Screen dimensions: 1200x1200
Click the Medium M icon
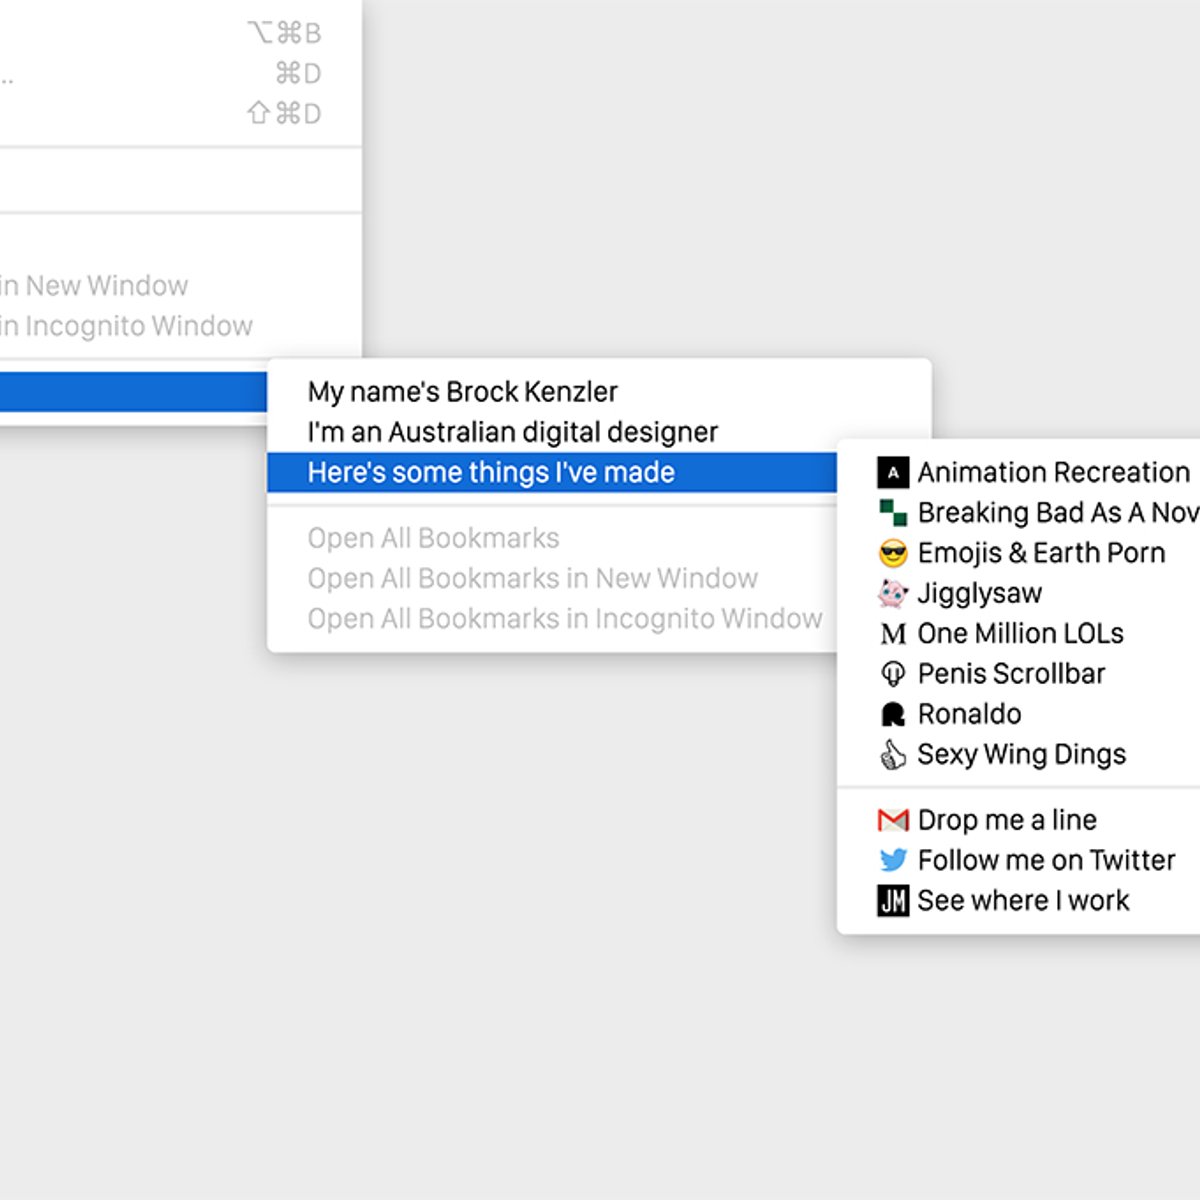[x=892, y=634]
